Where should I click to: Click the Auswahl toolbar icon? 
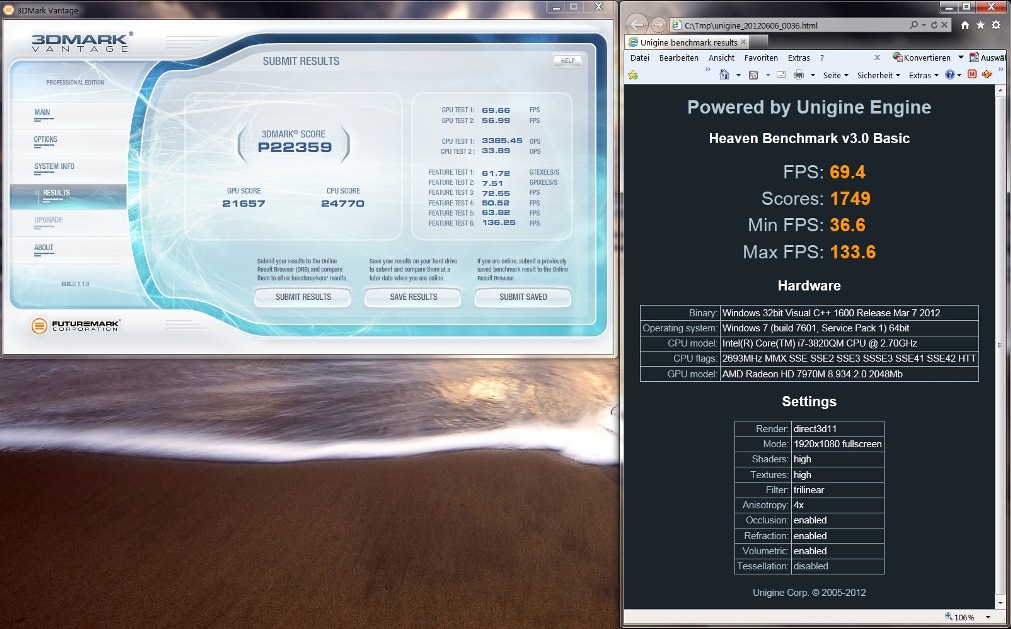pyautogui.click(x=975, y=57)
